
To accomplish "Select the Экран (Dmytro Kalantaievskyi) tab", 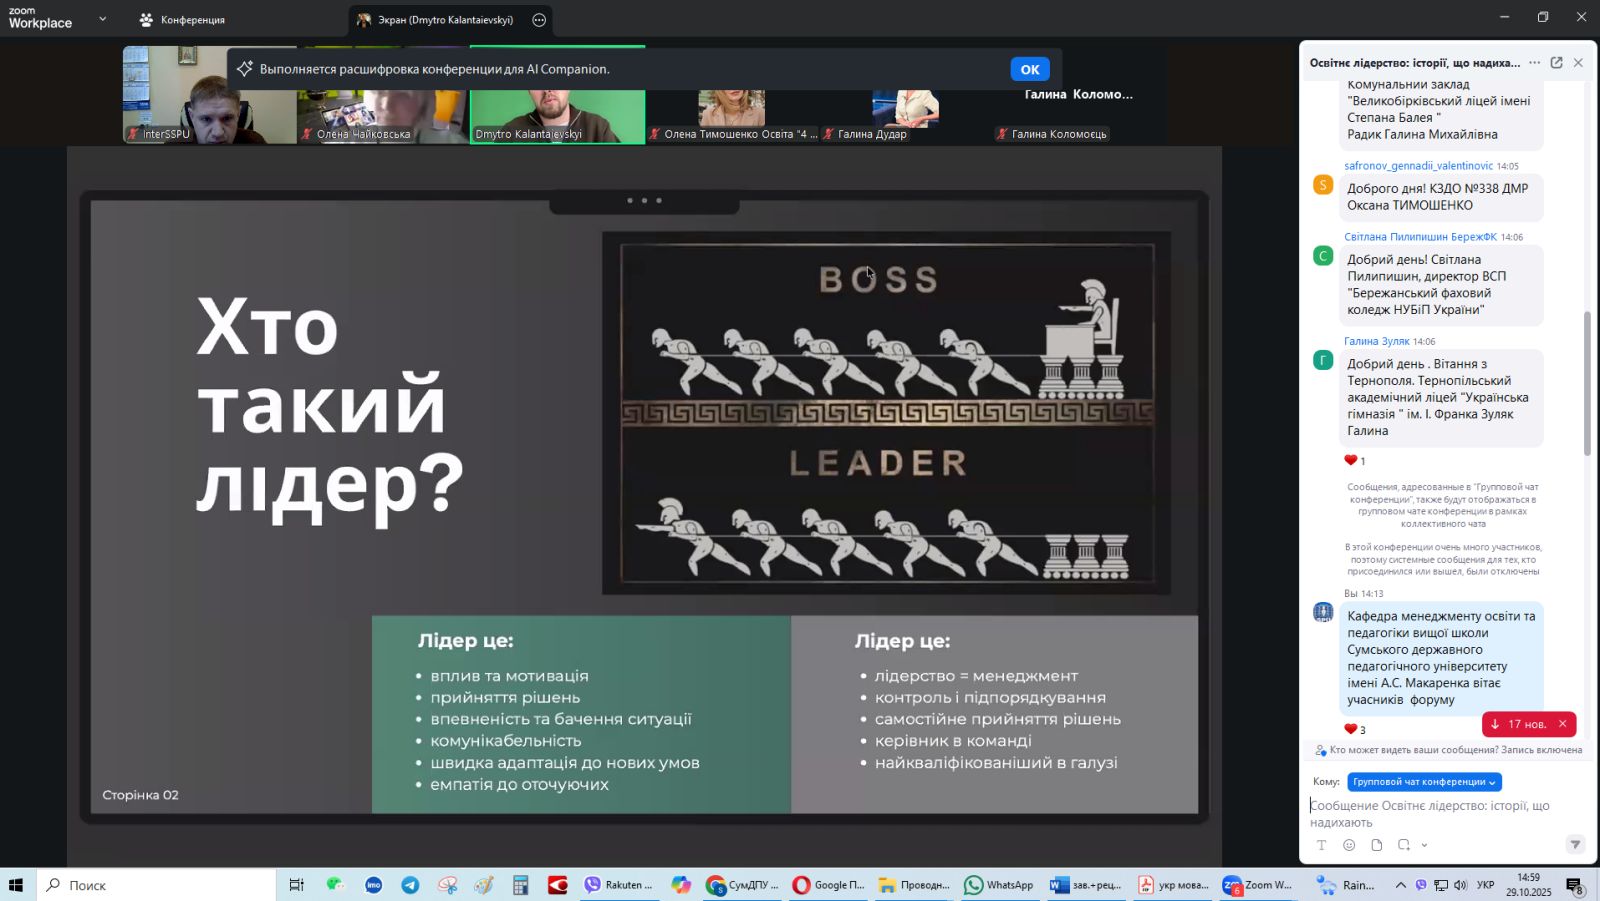I will click(x=445, y=20).
